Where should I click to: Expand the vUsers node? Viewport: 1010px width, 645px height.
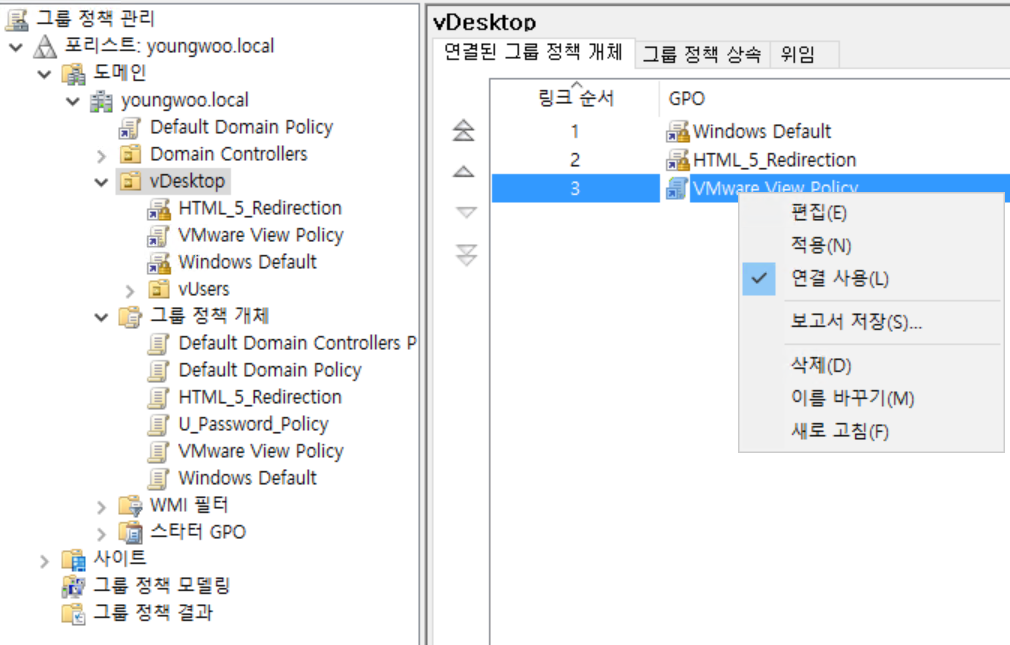point(129,291)
